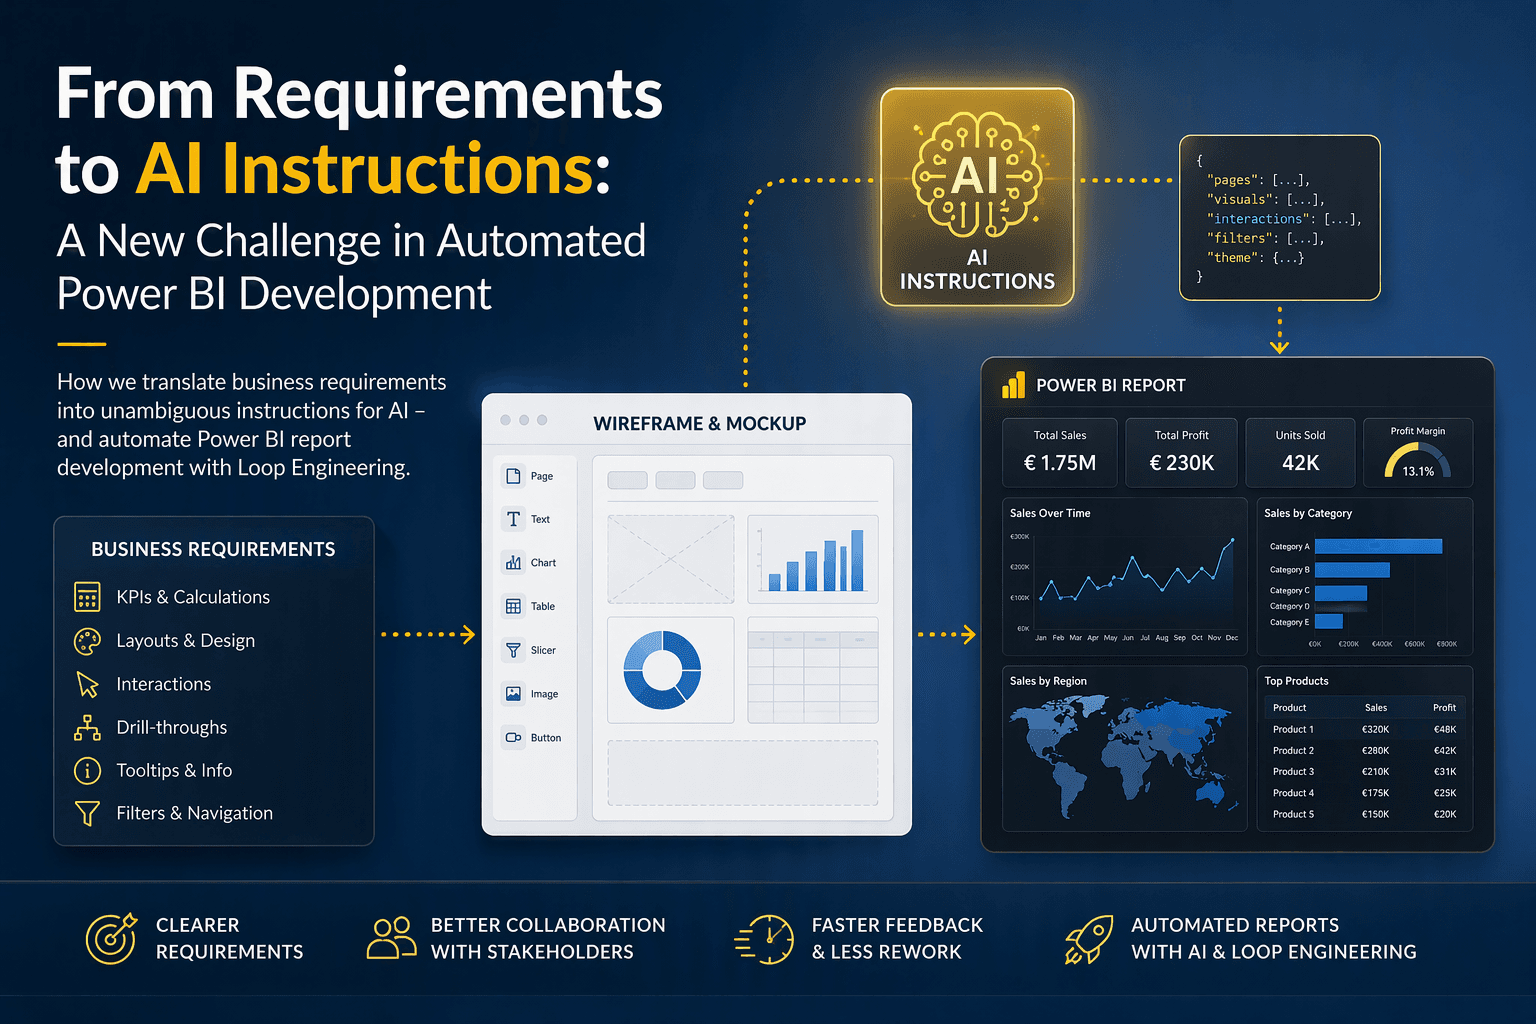Click the cursor icon beside Interactions

click(x=87, y=684)
